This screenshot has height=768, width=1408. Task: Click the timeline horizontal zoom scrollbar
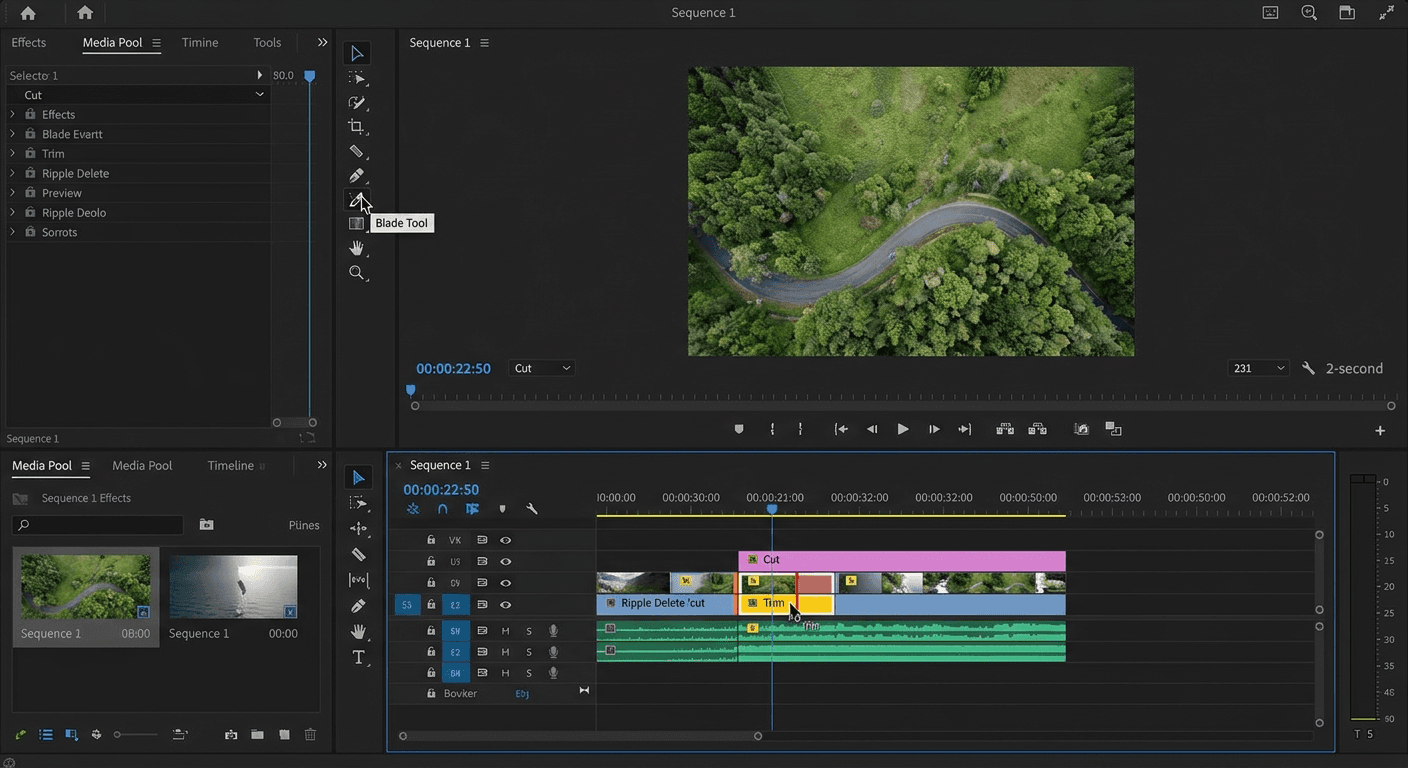click(x=580, y=736)
